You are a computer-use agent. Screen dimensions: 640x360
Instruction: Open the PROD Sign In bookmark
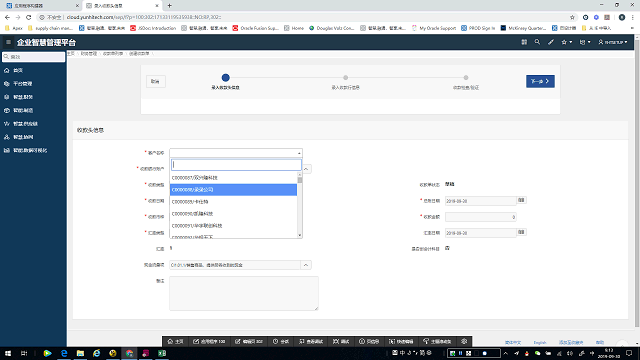point(478,28)
